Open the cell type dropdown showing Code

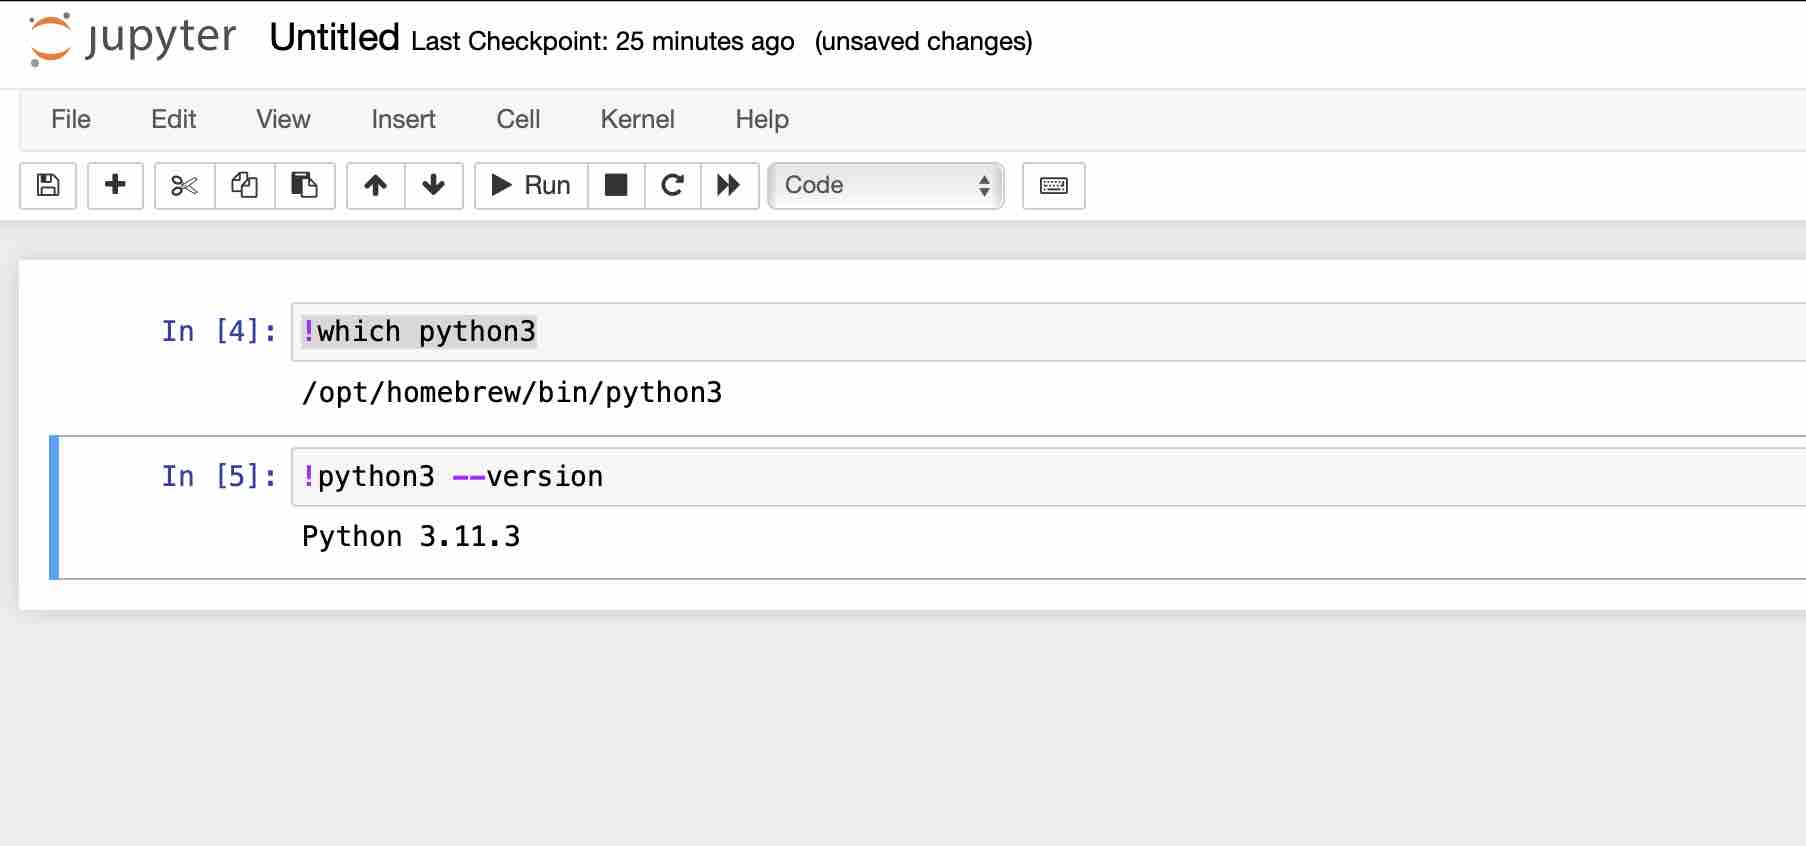click(x=884, y=185)
